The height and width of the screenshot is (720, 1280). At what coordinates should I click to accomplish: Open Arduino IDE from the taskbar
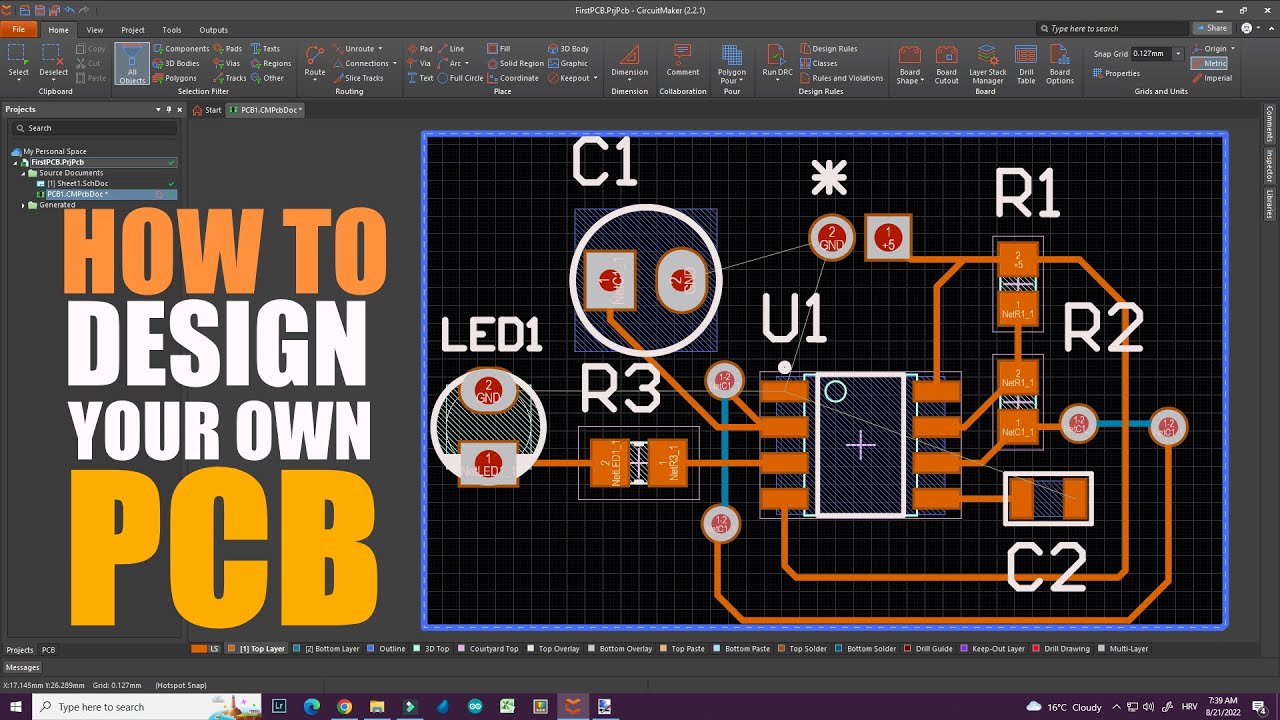point(475,706)
